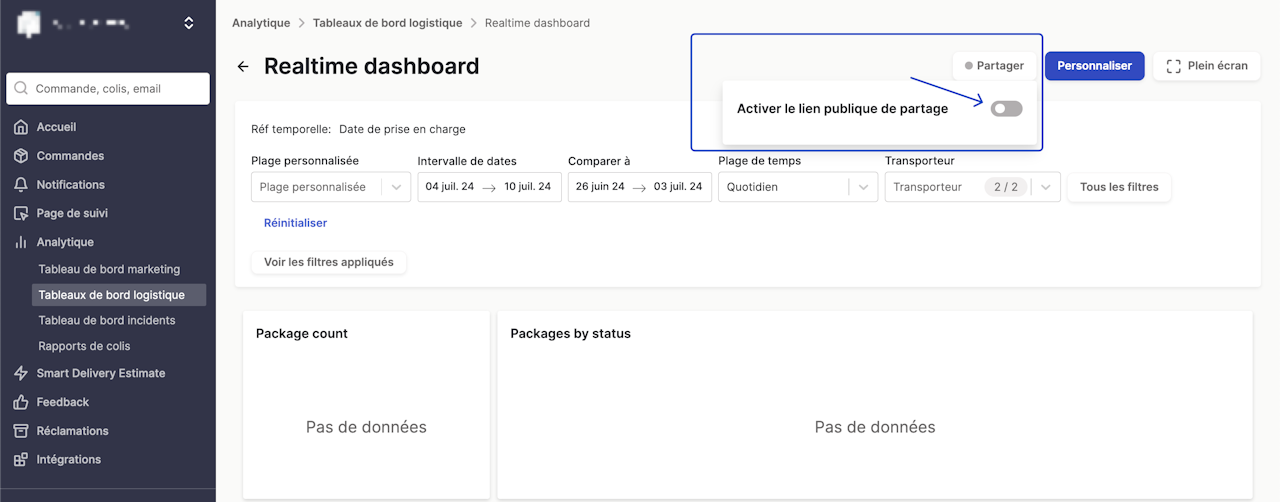Open the Intervalle de dates picker
The image size is (1280, 502).
click(x=488, y=187)
